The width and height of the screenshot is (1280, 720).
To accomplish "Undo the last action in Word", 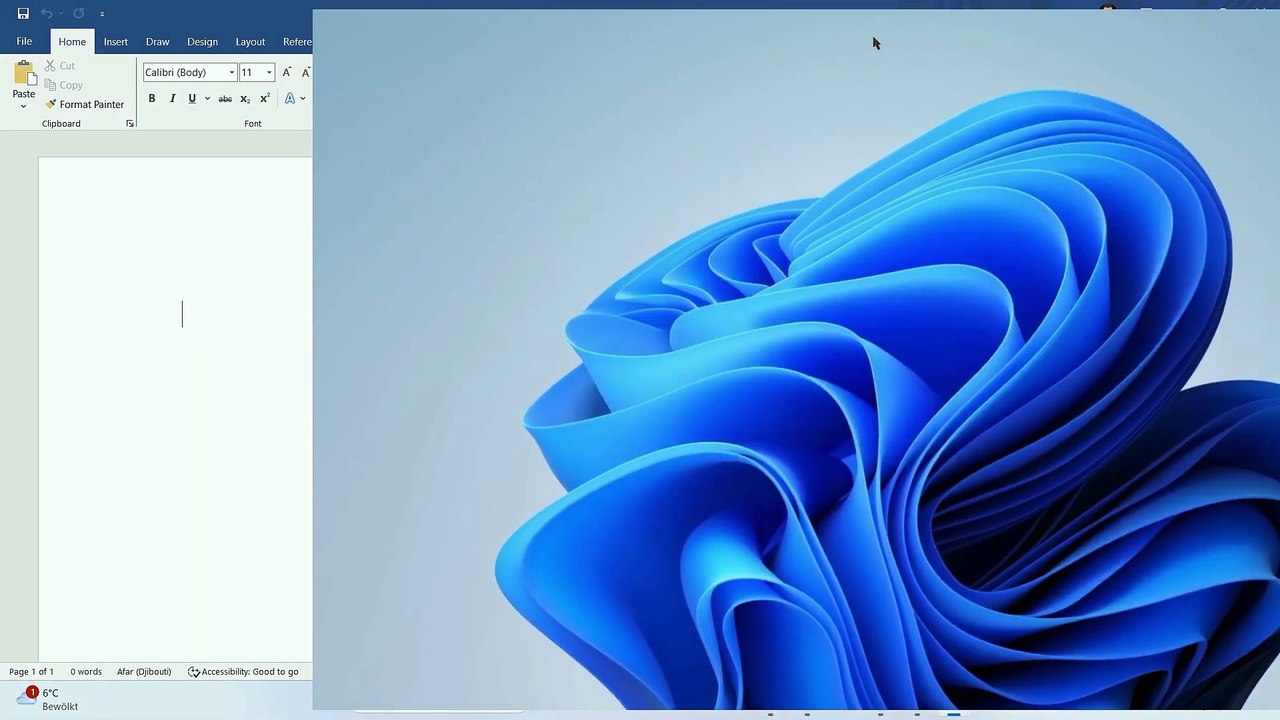I will (46, 14).
